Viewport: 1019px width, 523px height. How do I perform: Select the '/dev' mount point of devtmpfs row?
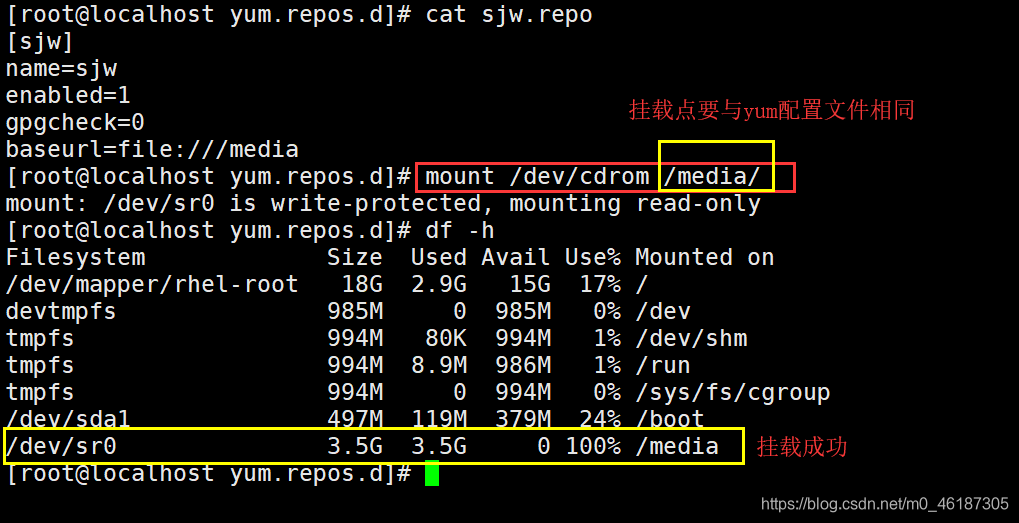click(x=663, y=312)
